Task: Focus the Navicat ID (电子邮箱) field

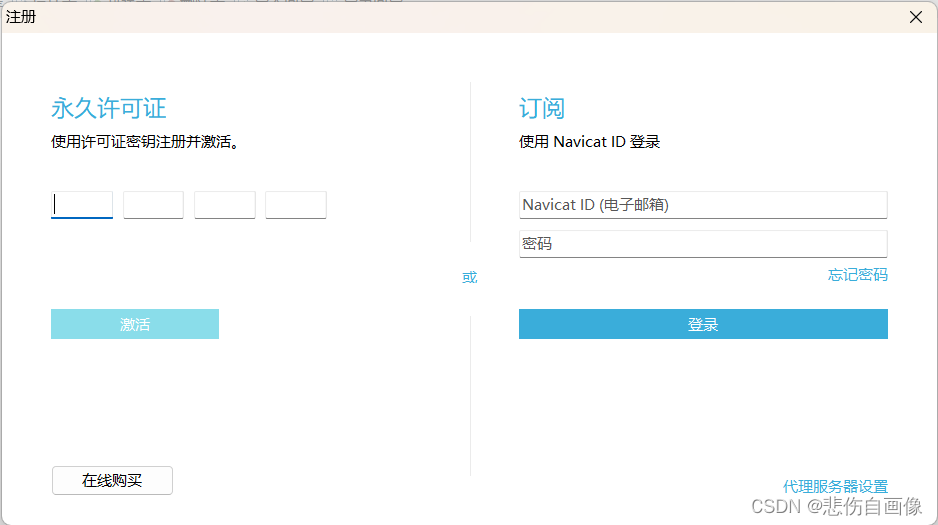Action: tap(703, 205)
